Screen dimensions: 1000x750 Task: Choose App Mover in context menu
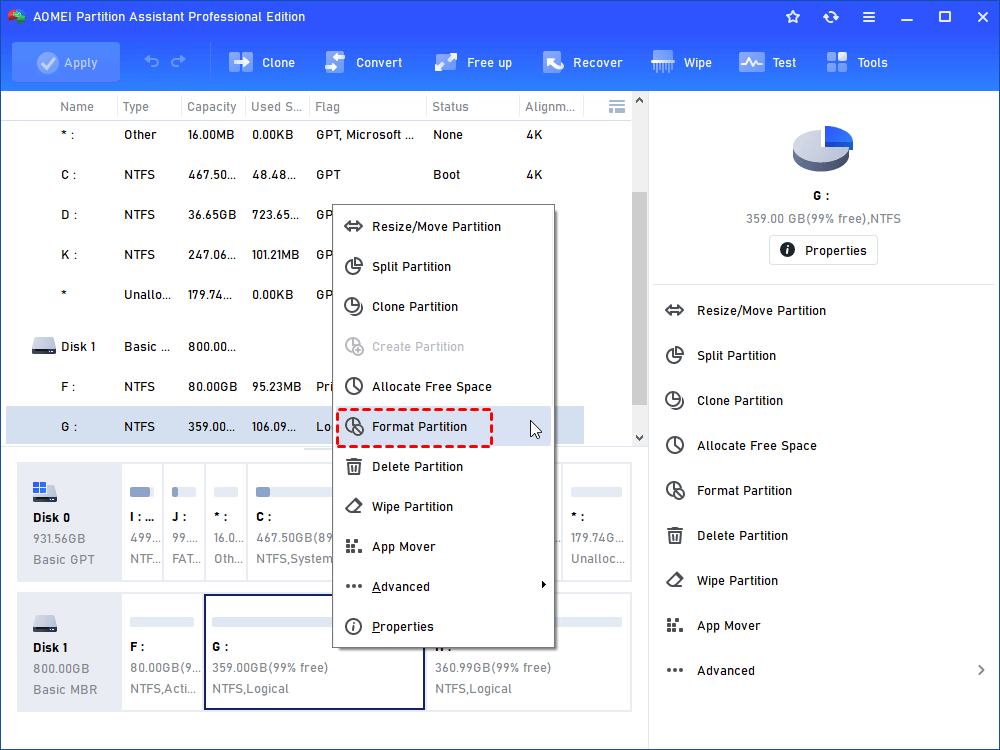(444, 547)
